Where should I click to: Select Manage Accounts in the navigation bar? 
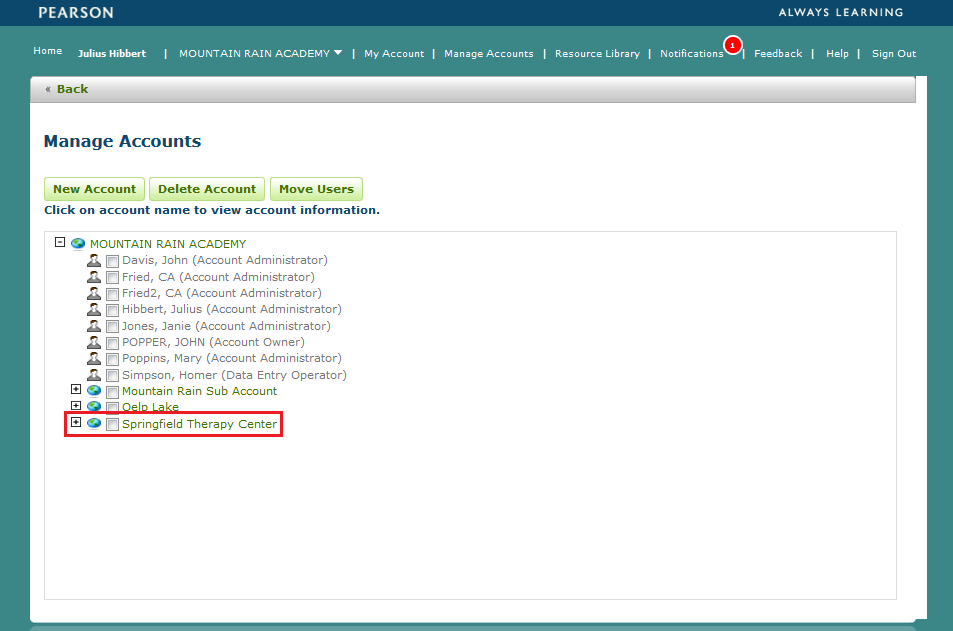click(x=488, y=53)
